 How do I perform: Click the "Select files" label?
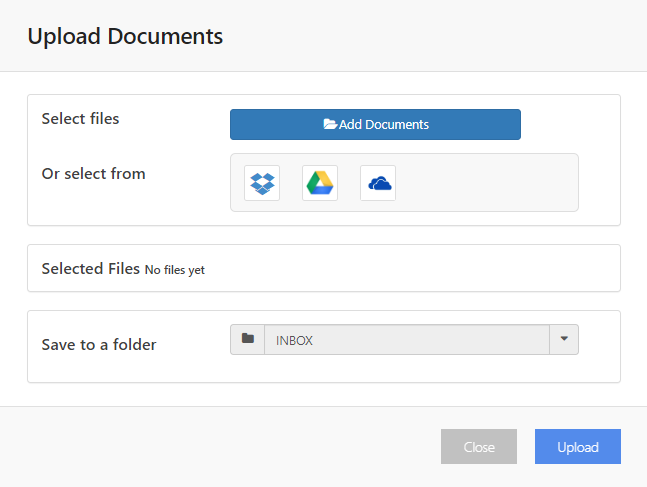[x=80, y=119]
